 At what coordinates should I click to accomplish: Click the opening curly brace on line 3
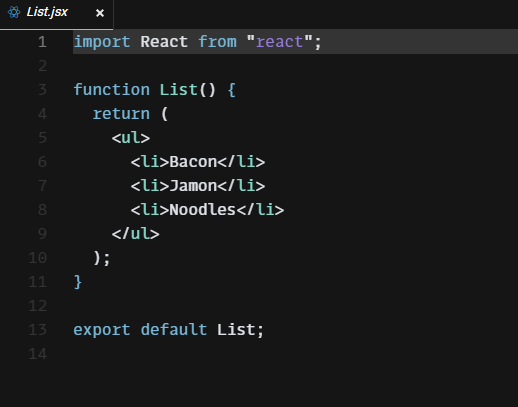tap(232, 90)
